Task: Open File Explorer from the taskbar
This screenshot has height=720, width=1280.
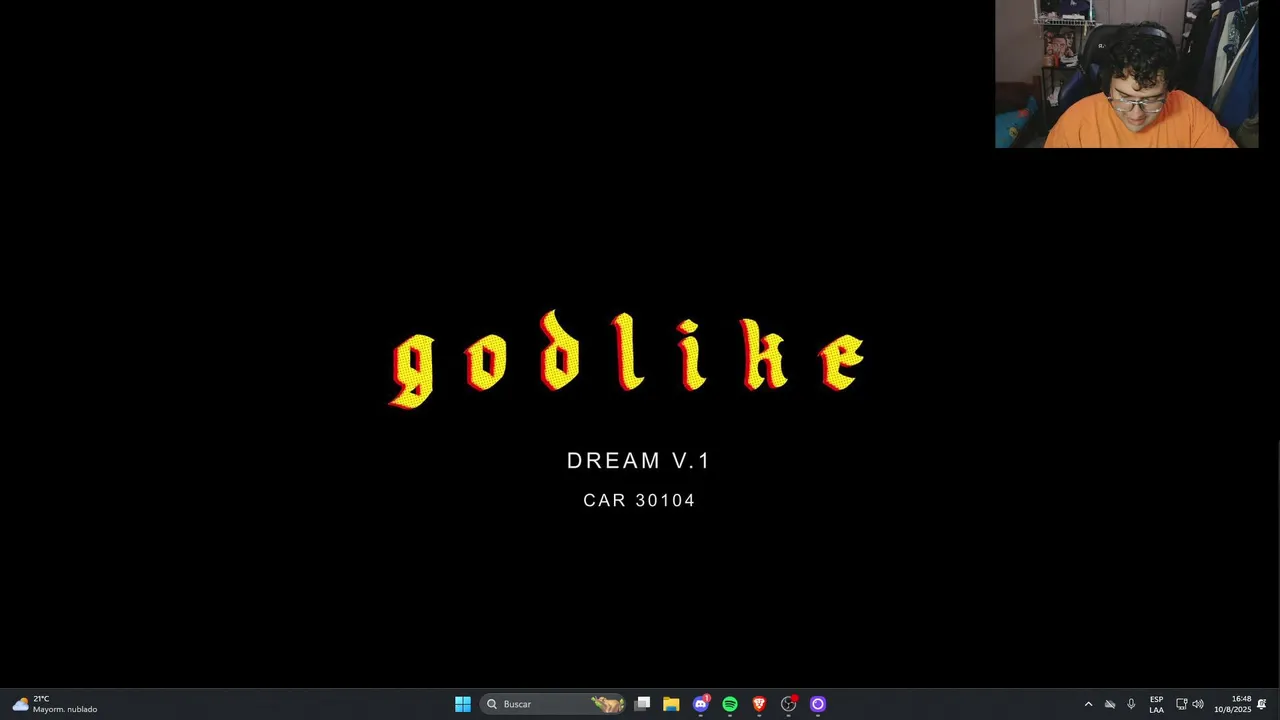Action: tap(671, 704)
